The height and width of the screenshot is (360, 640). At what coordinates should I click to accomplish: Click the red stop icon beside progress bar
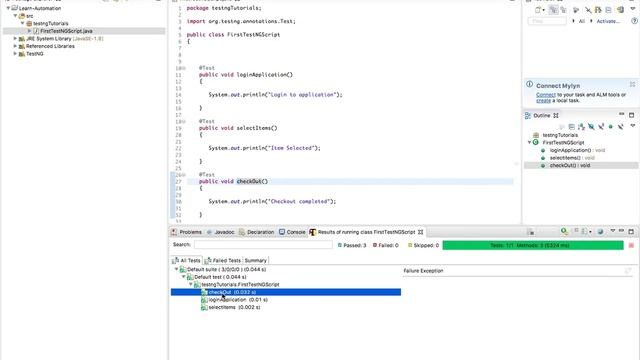[x=631, y=245]
